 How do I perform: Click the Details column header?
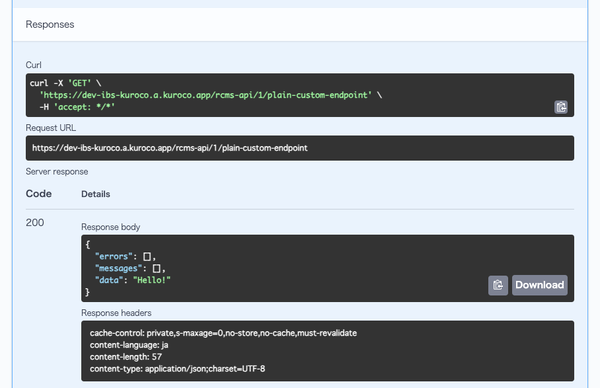pos(96,194)
